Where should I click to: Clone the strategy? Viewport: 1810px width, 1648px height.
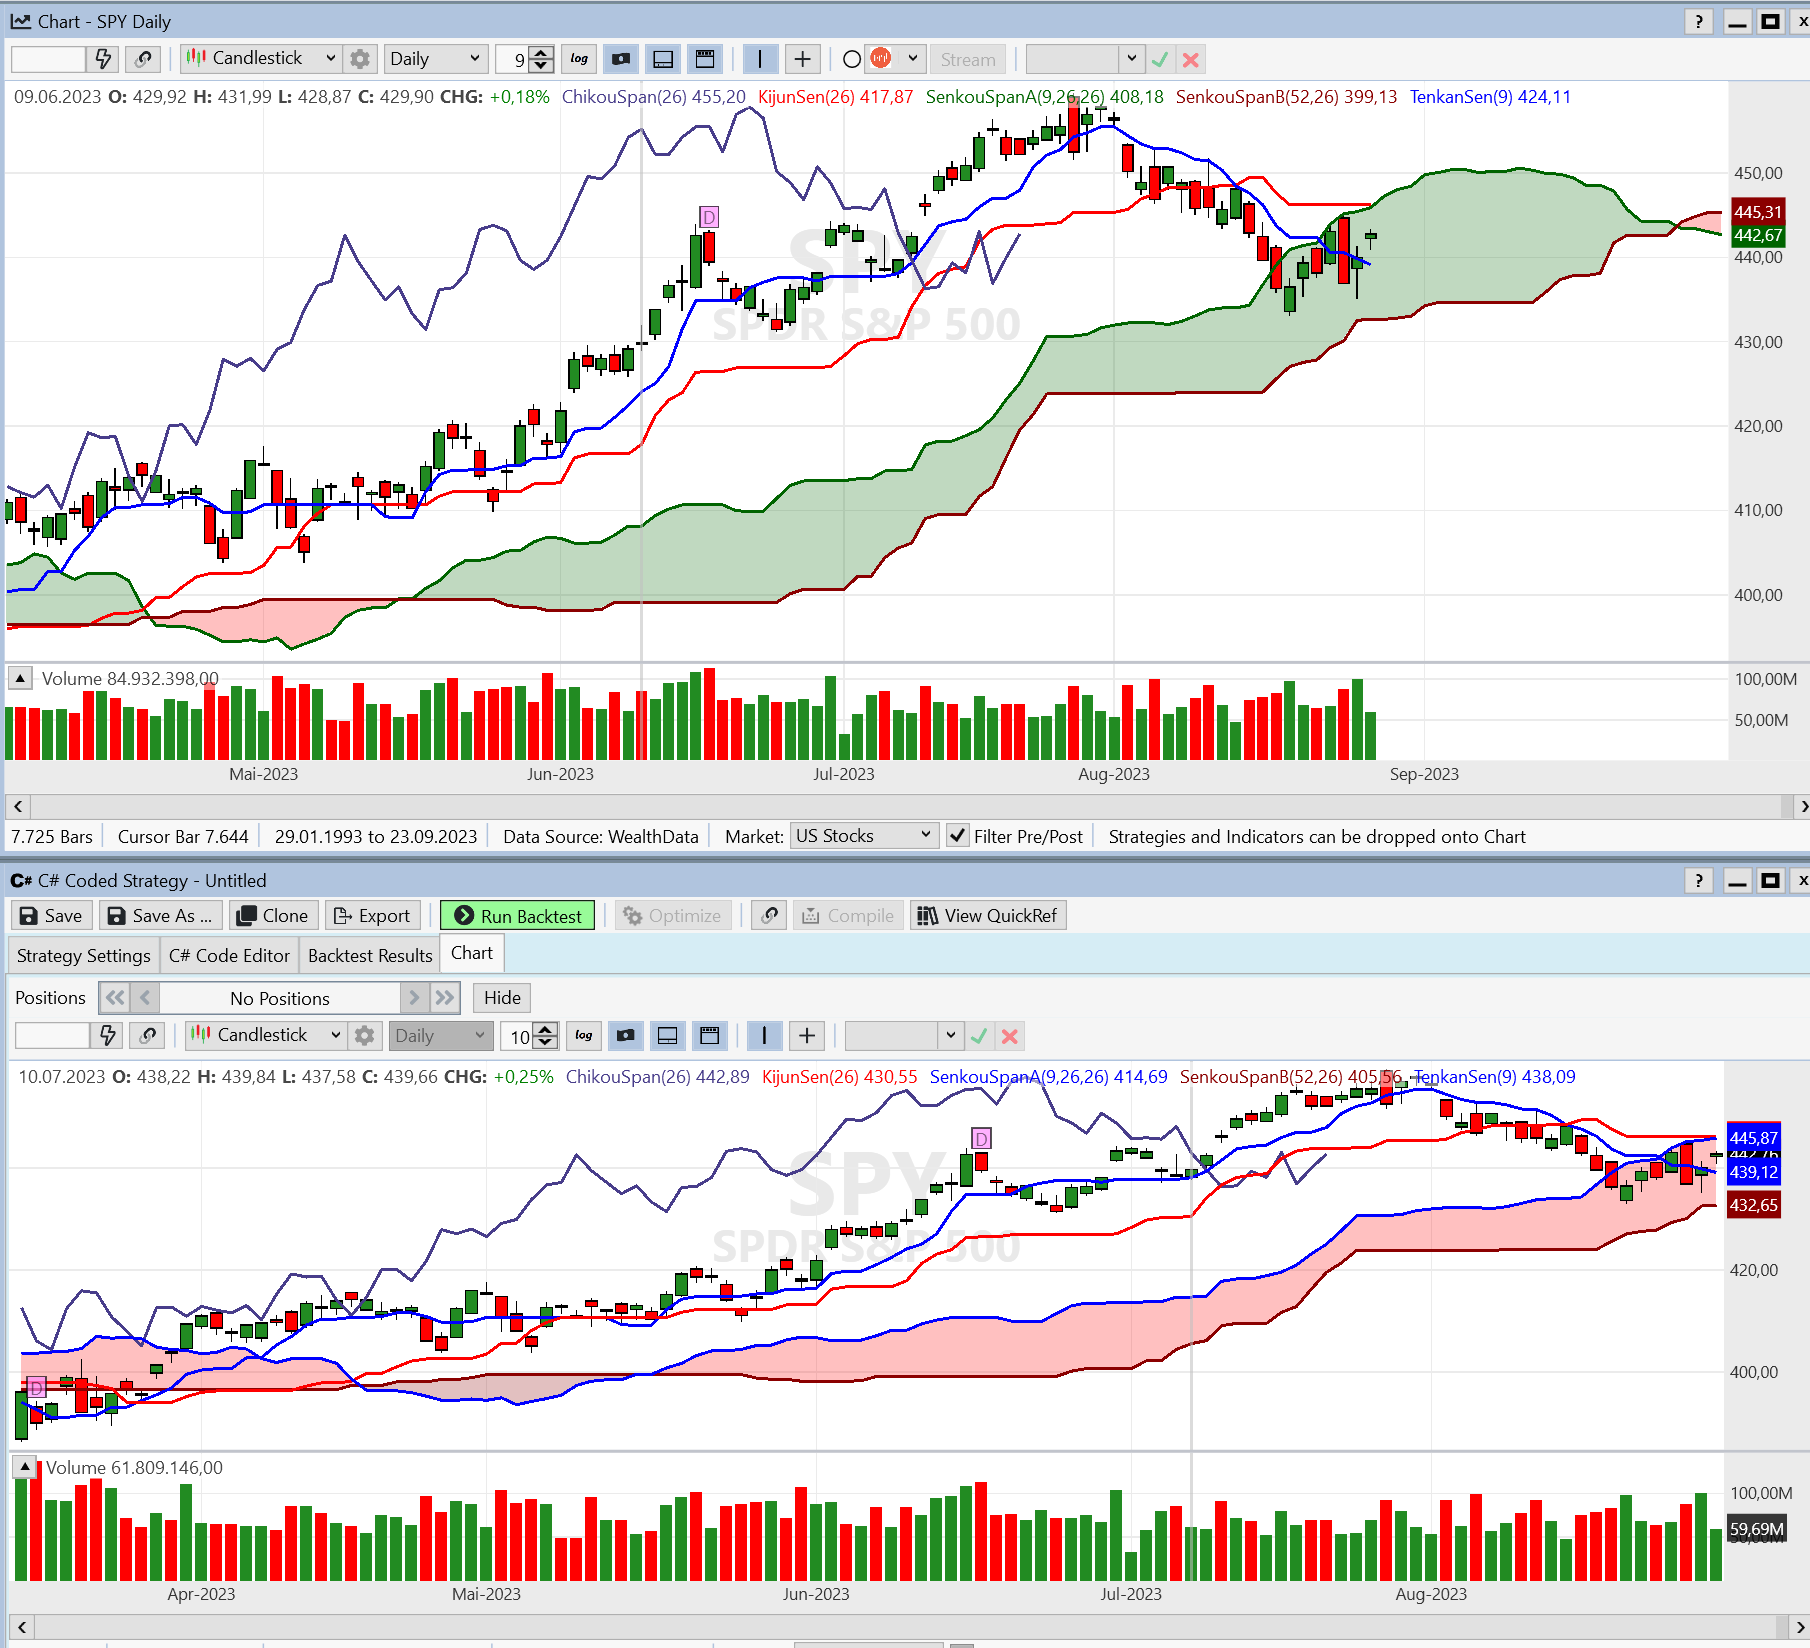pos(273,915)
